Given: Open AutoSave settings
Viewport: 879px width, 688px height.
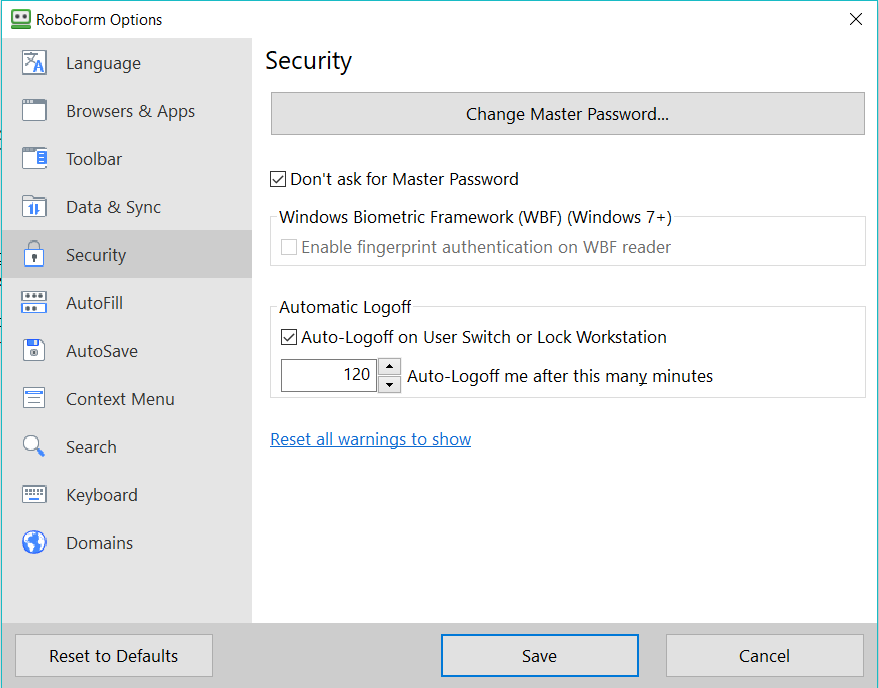Looking at the screenshot, I should (x=127, y=350).
